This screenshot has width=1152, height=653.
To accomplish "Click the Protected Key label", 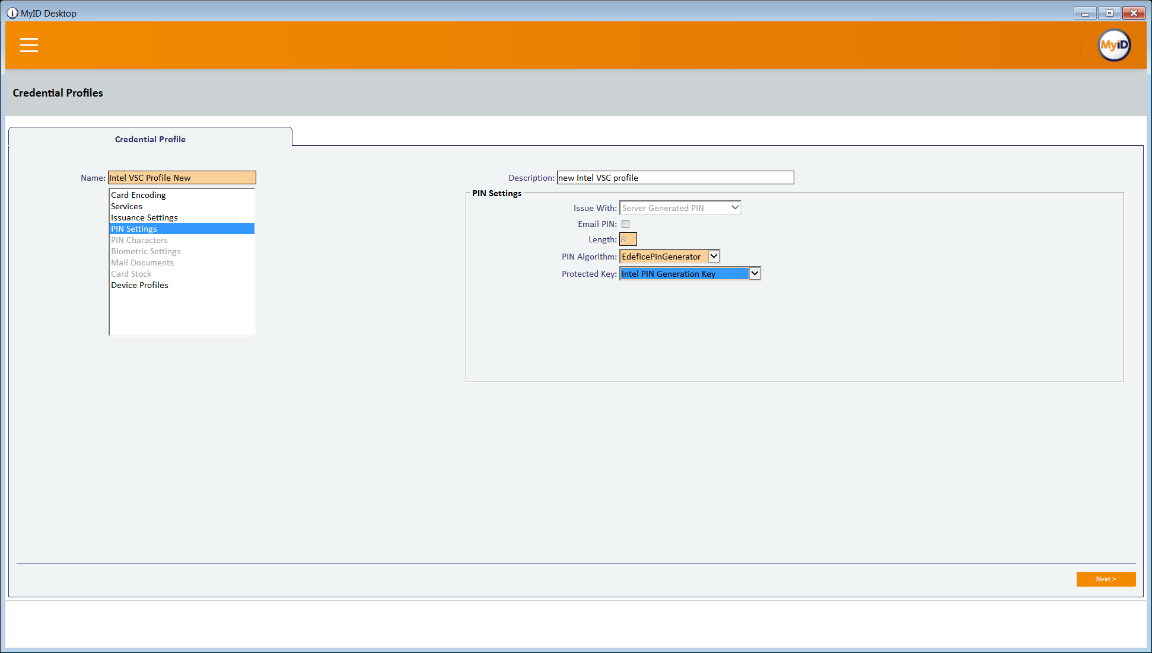I will click(x=589, y=274).
